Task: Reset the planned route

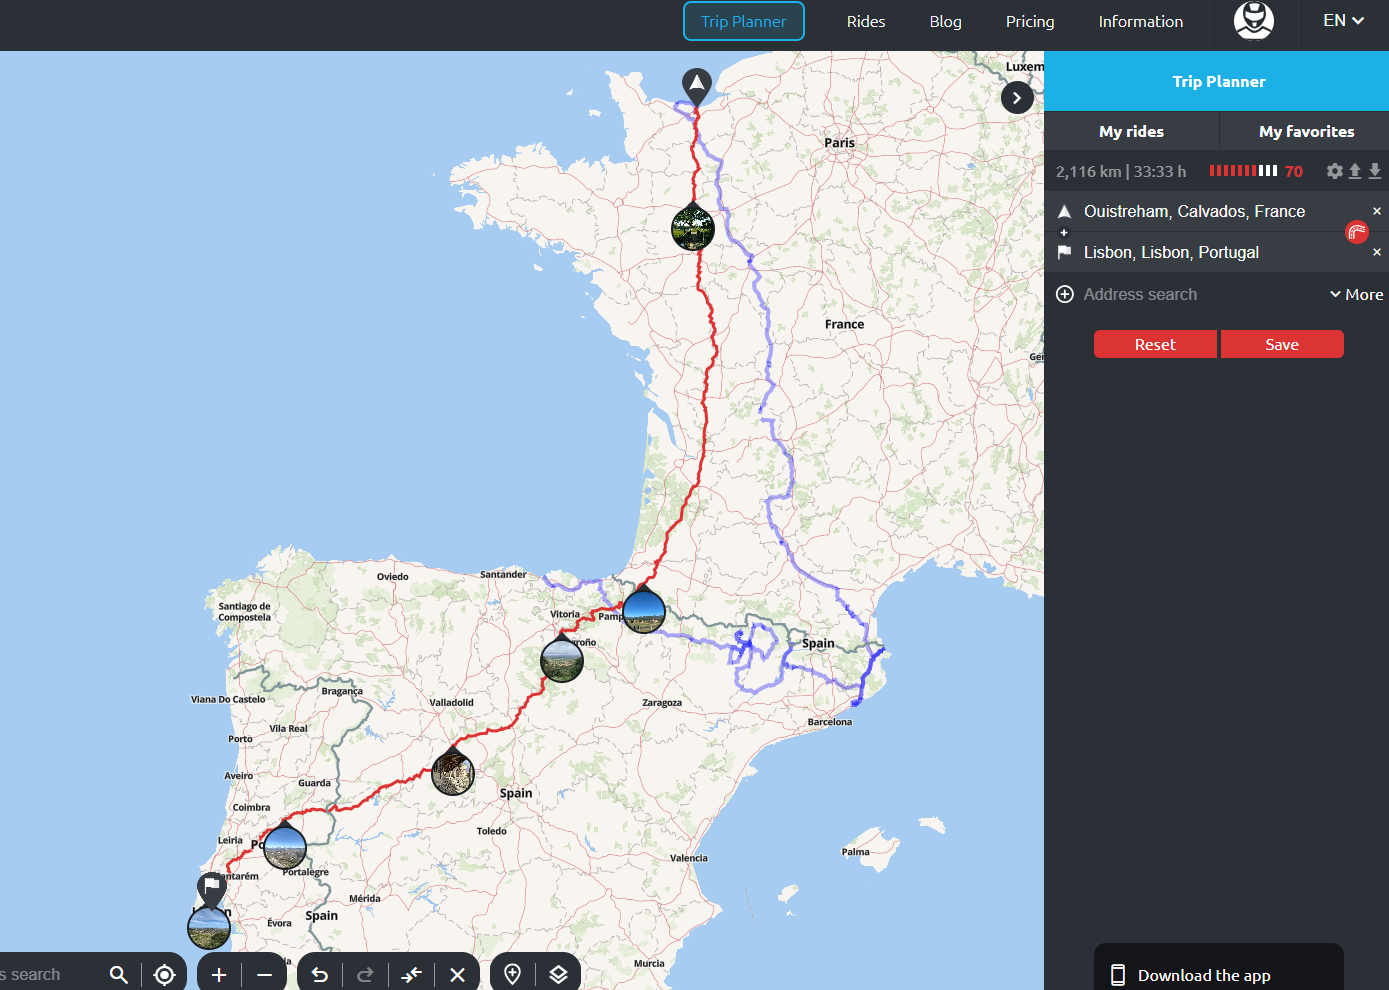Action: tap(1155, 344)
